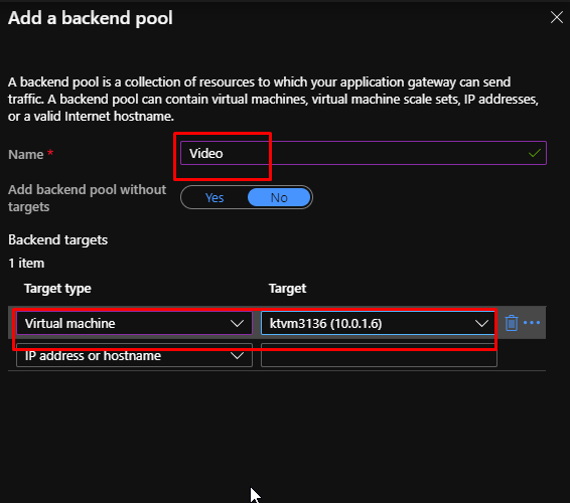This screenshot has width=570, height=503.
Task: Click the Target type column header
Action: pos(57,289)
